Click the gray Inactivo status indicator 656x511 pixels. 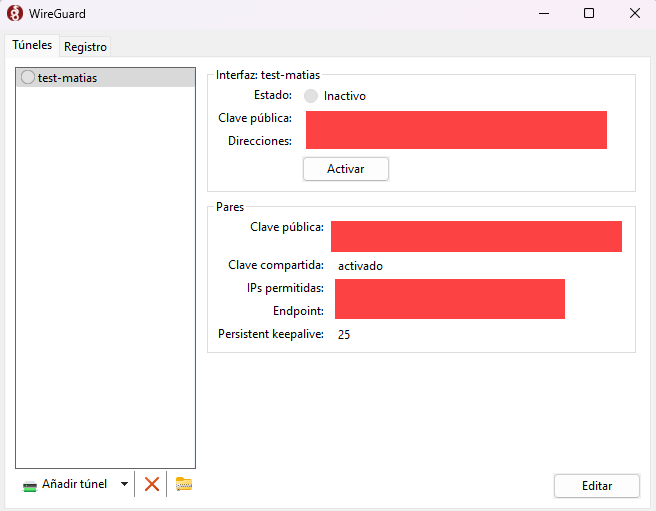coord(311,96)
